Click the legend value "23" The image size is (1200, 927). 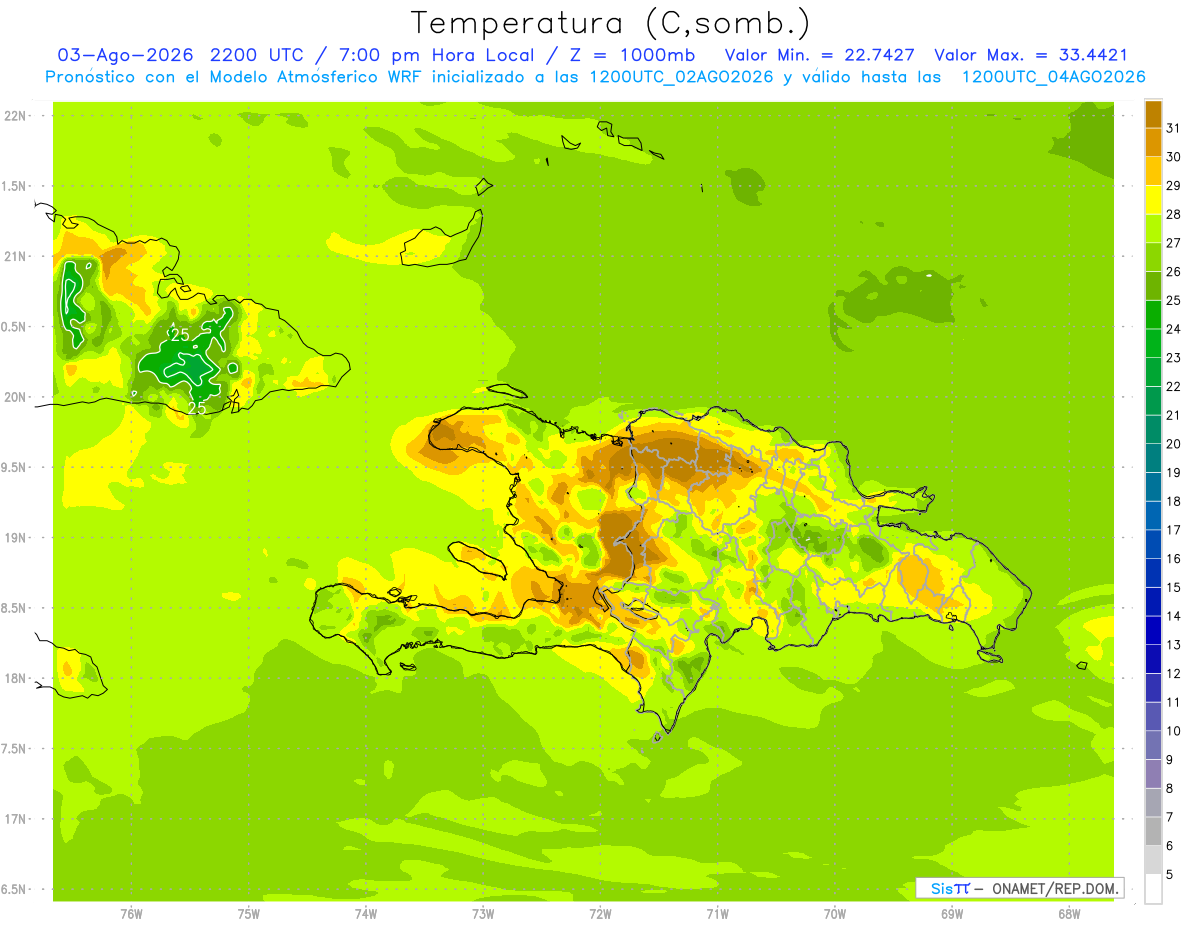[x=1174, y=358]
